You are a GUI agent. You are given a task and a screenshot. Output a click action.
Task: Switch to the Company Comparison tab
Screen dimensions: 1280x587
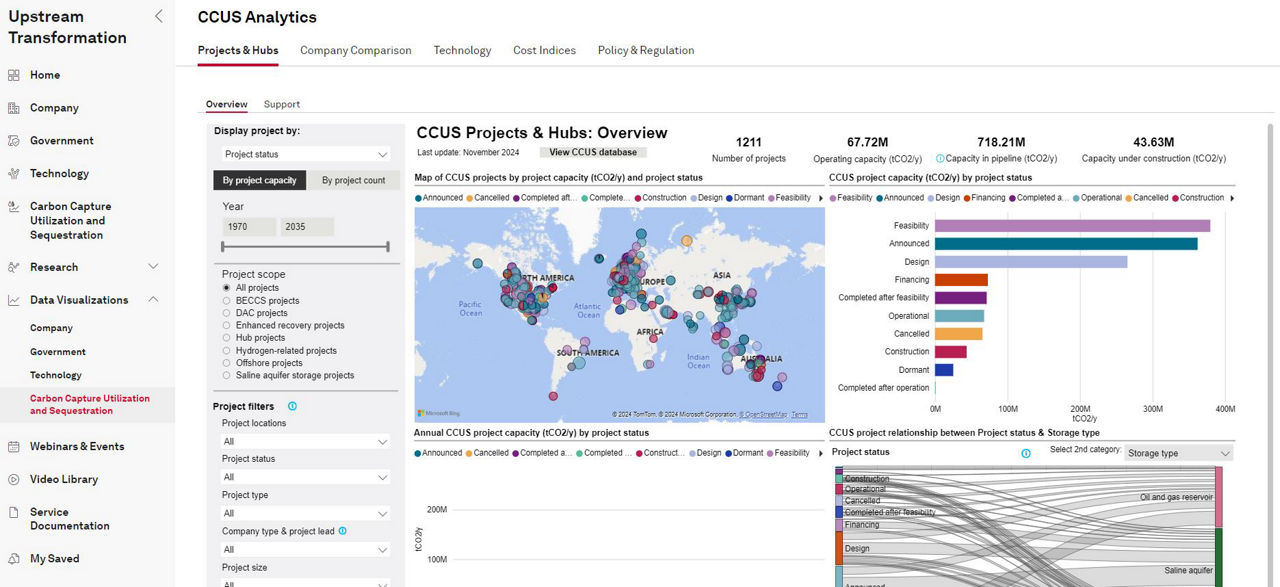355,50
